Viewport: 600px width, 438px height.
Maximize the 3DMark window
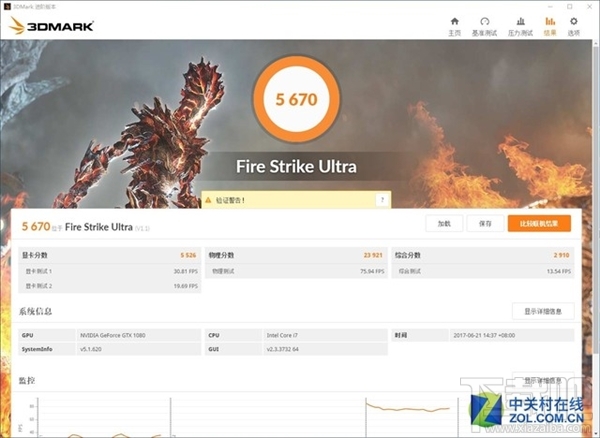click(x=570, y=7)
